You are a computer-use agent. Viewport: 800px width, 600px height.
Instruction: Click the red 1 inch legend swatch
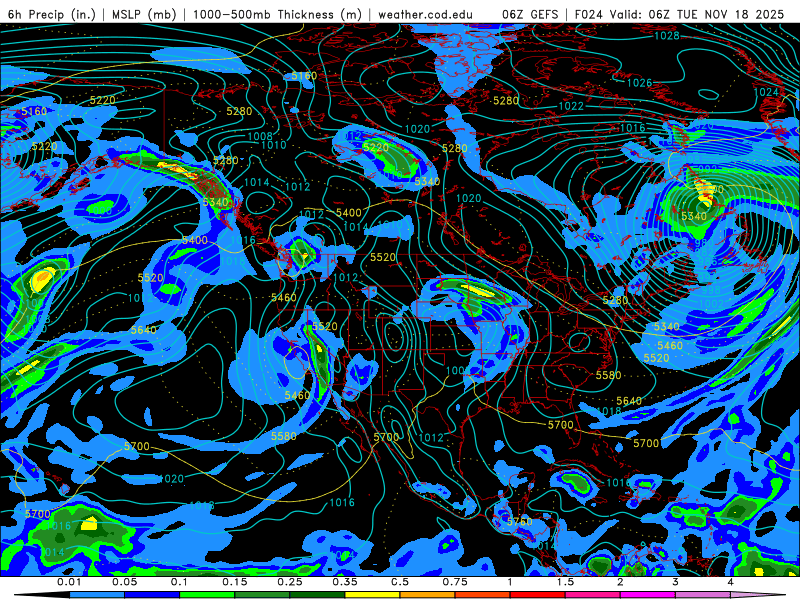click(x=538, y=595)
